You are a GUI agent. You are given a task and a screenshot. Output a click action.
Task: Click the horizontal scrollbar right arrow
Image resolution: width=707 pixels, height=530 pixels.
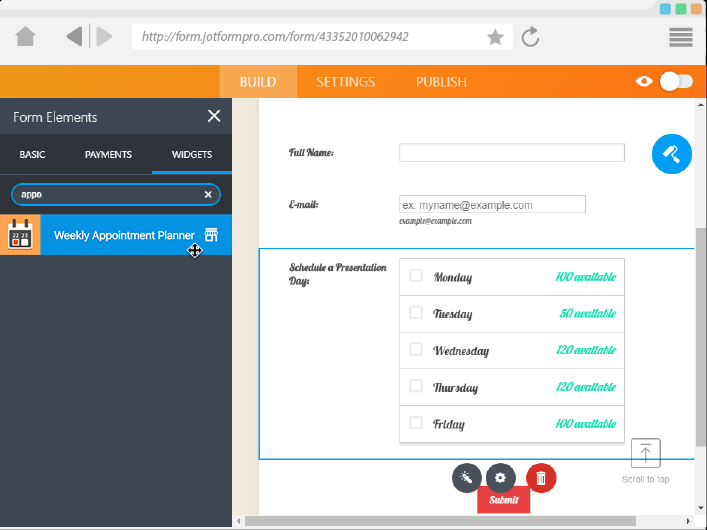688,521
